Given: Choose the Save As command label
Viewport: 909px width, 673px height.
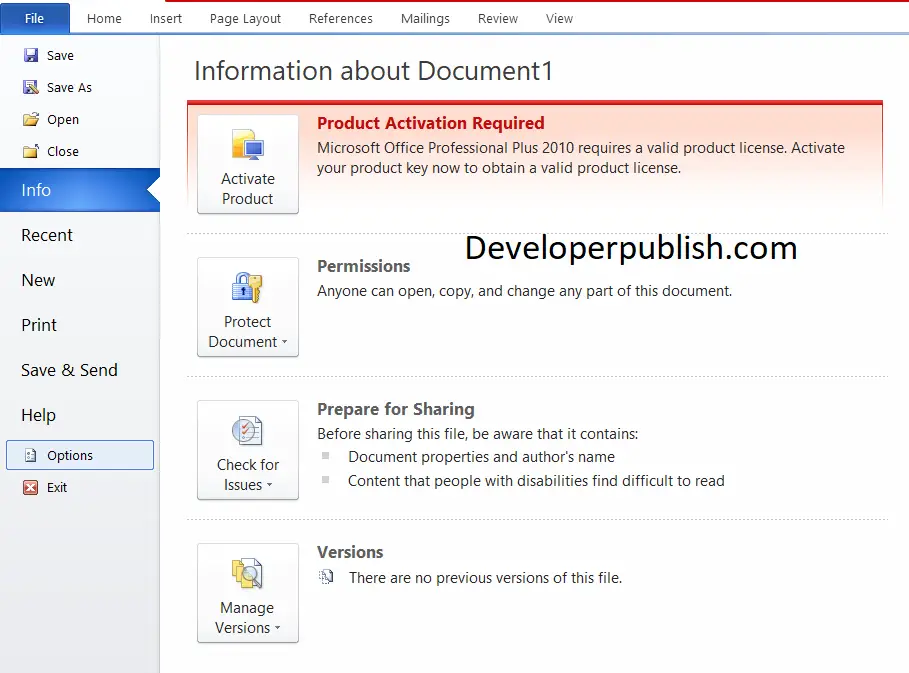Looking at the screenshot, I should coord(70,88).
